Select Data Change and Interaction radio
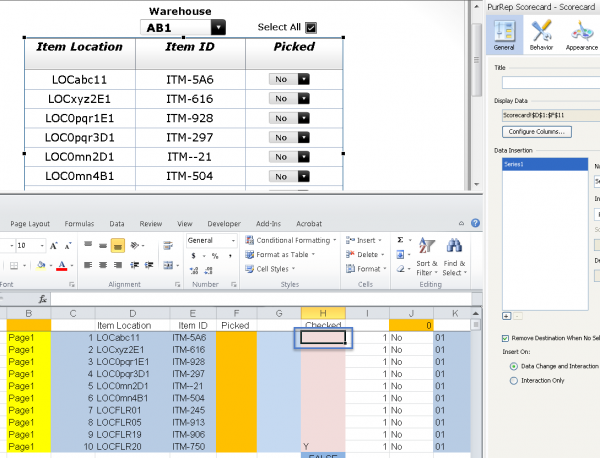600x458 pixels. (x=514, y=366)
